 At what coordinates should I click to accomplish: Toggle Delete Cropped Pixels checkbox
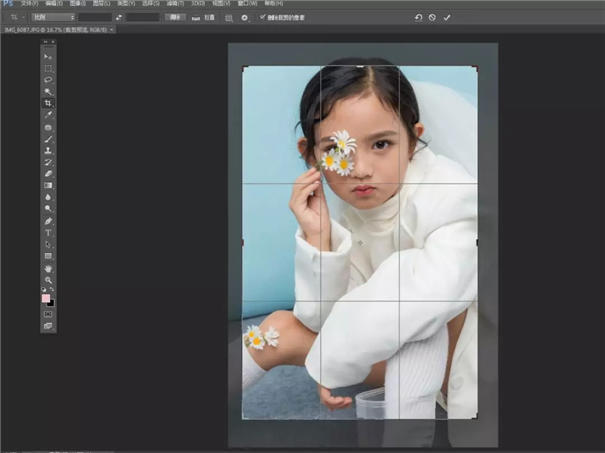pos(263,17)
